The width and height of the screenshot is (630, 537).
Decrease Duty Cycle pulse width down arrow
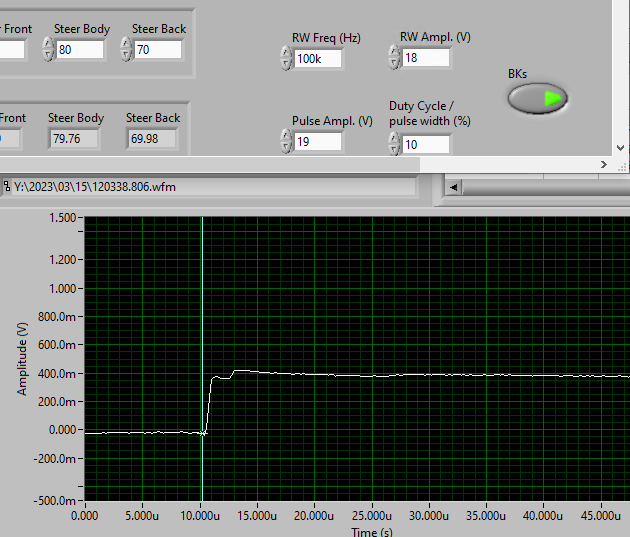tap(393, 149)
